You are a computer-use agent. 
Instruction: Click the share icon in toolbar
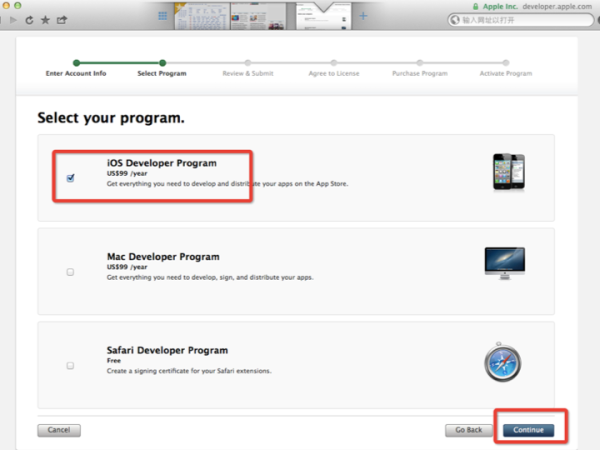point(62,20)
